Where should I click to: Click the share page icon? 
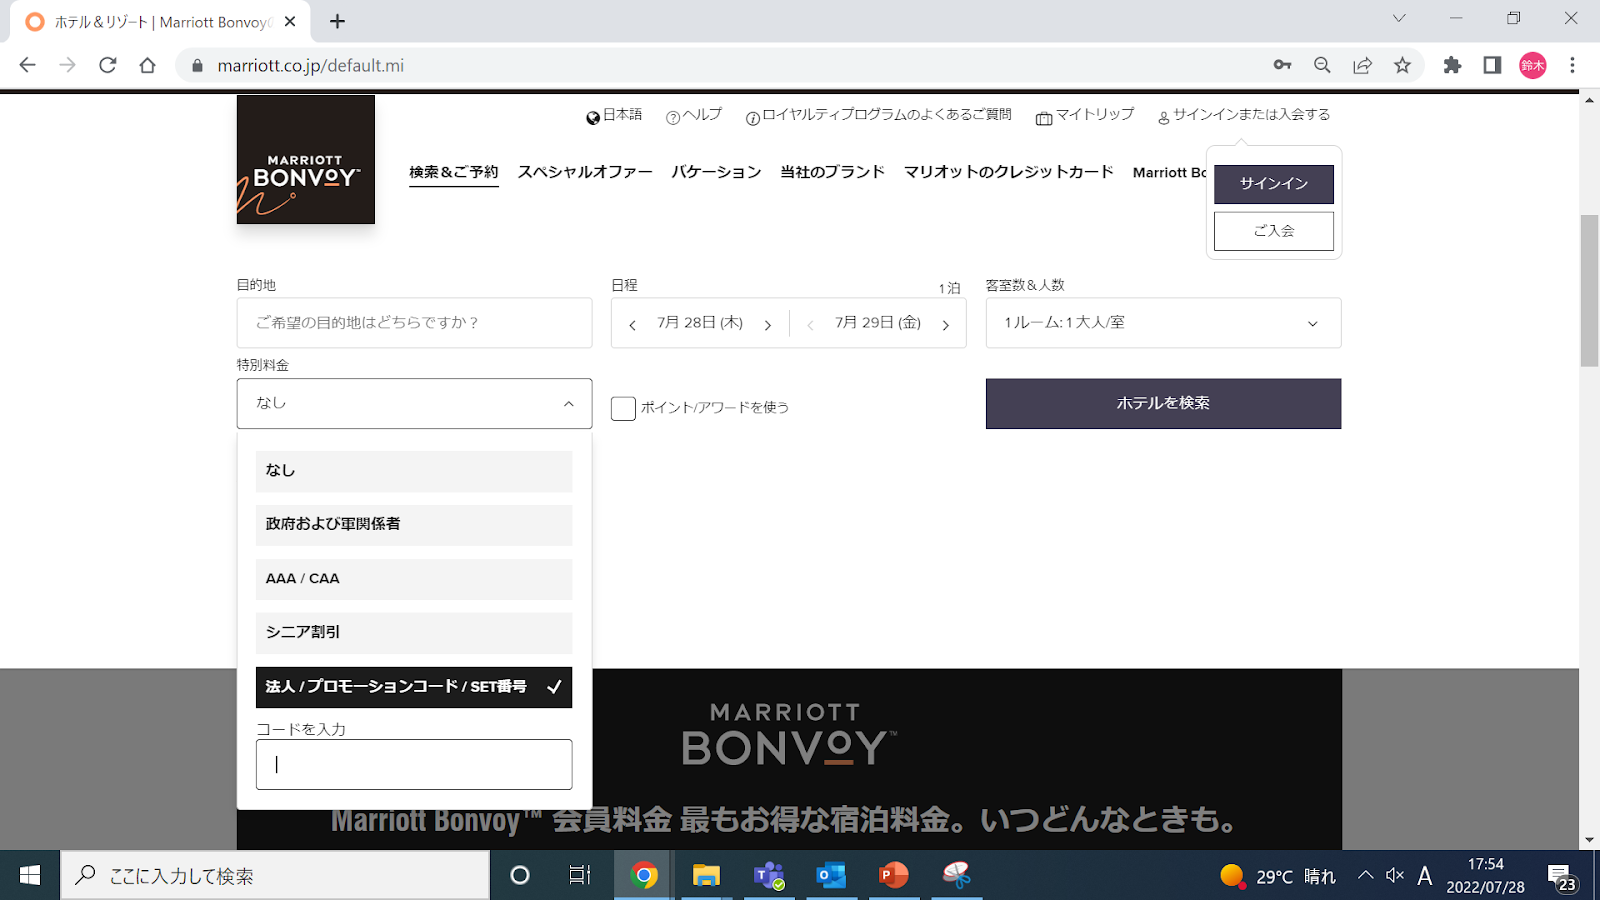tap(1362, 65)
